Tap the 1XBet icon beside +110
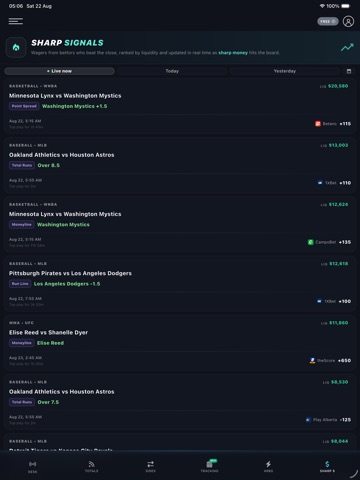This screenshot has width=360, height=480. tap(320, 183)
